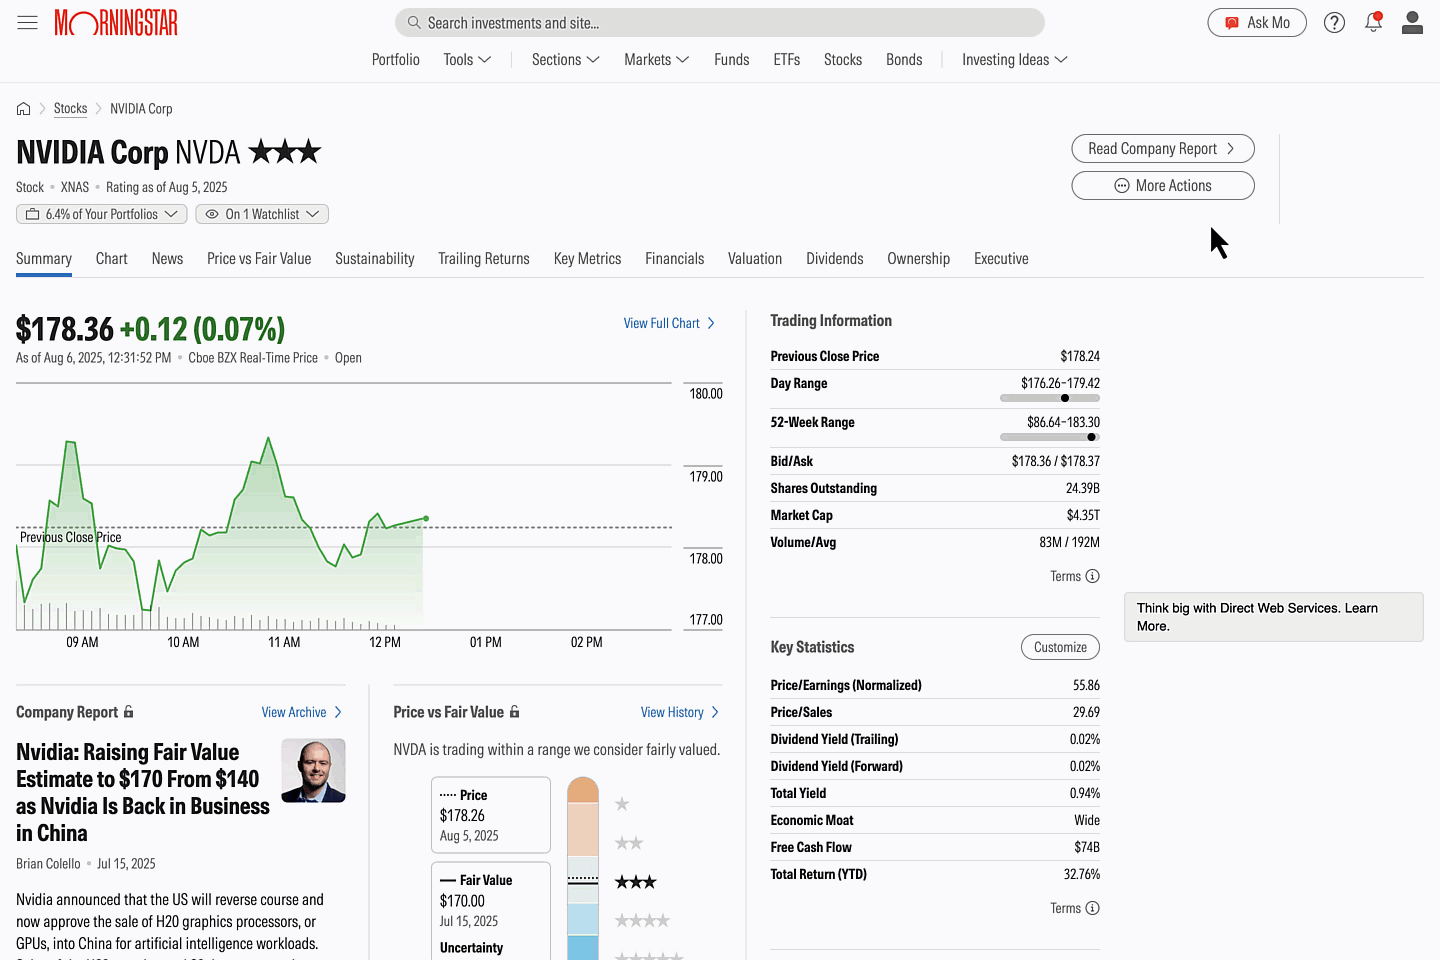Screen dimensions: 1440x960
Task: Open the hamburger navigation menu
Action: coord(27,22)
